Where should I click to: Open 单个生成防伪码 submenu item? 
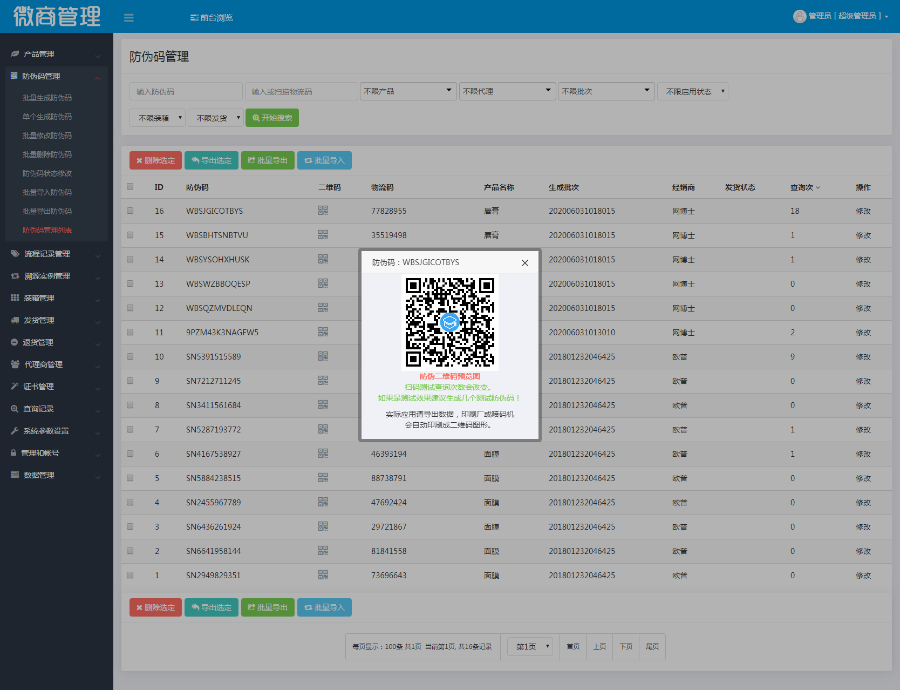(47, 117)
